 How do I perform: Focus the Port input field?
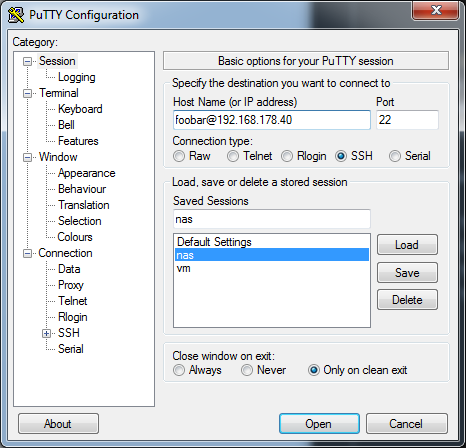[x=408, y=120]
